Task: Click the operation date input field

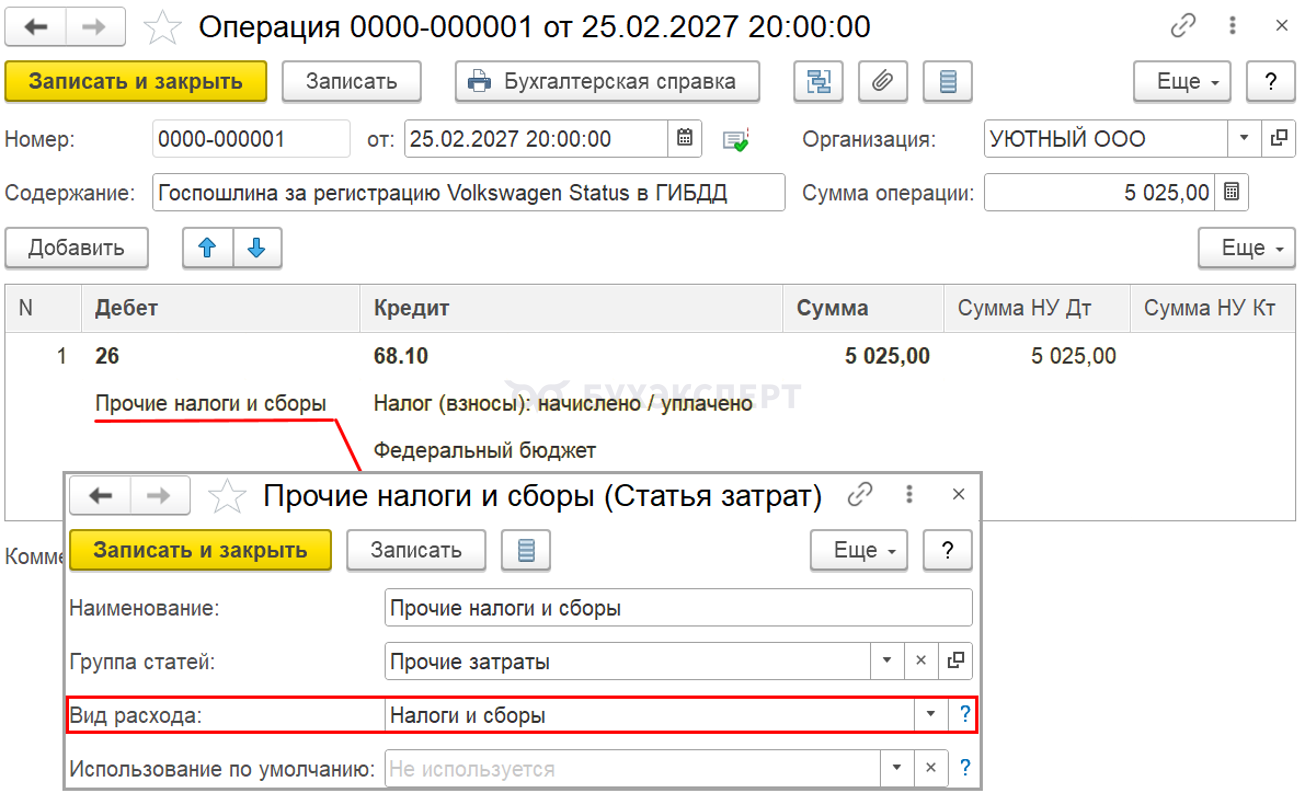Action: [536, 139]
